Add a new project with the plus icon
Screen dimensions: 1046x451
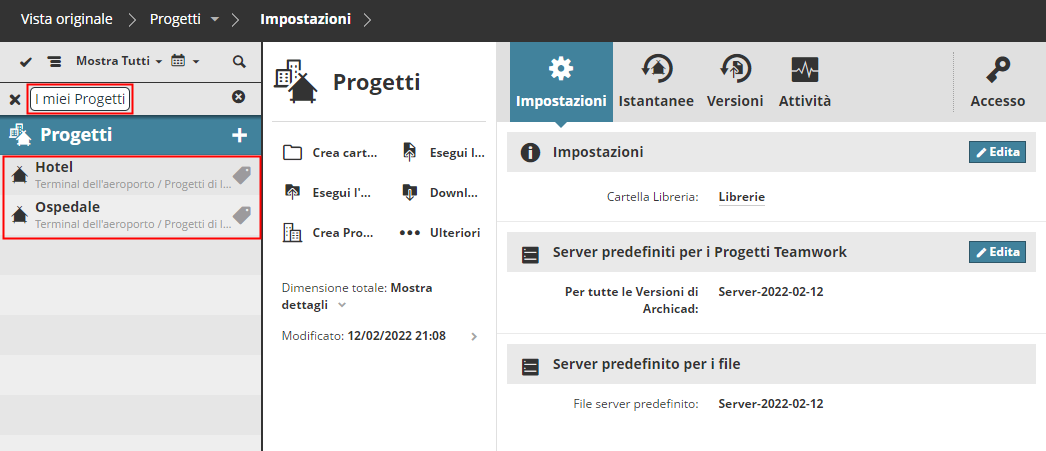click(x=239, y=135)
